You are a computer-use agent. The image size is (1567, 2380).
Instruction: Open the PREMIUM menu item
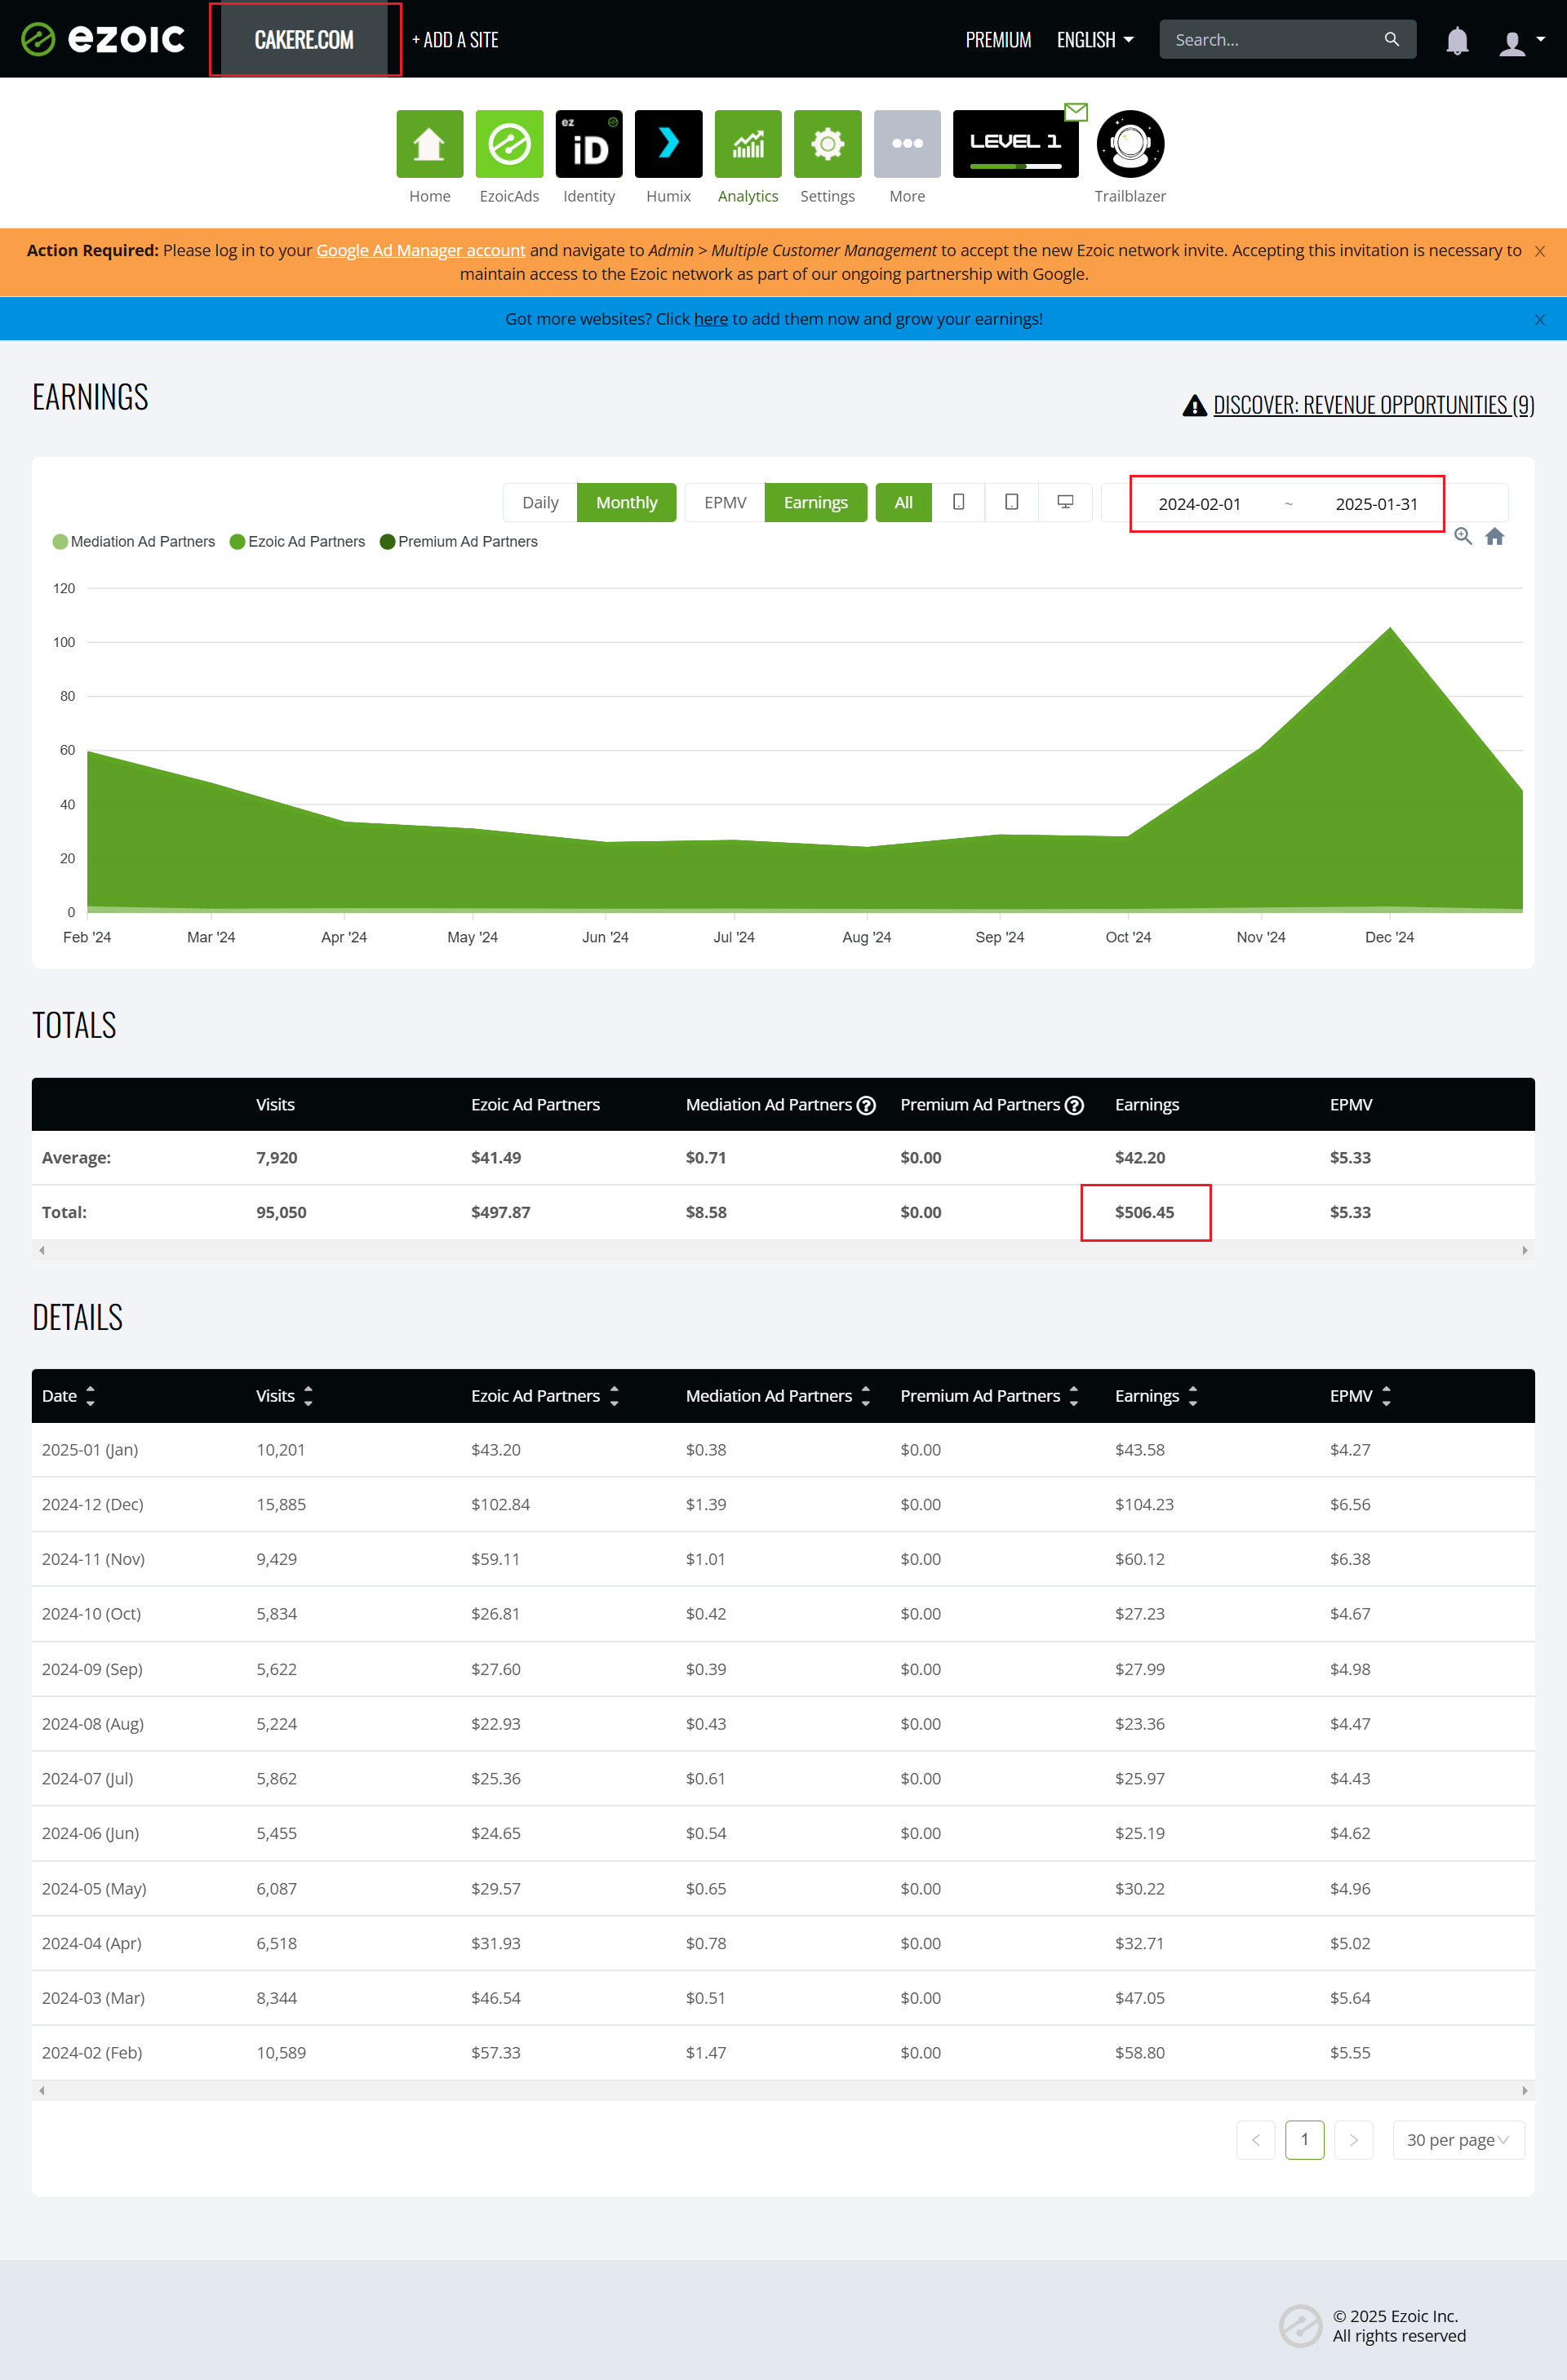pos(998,40)
